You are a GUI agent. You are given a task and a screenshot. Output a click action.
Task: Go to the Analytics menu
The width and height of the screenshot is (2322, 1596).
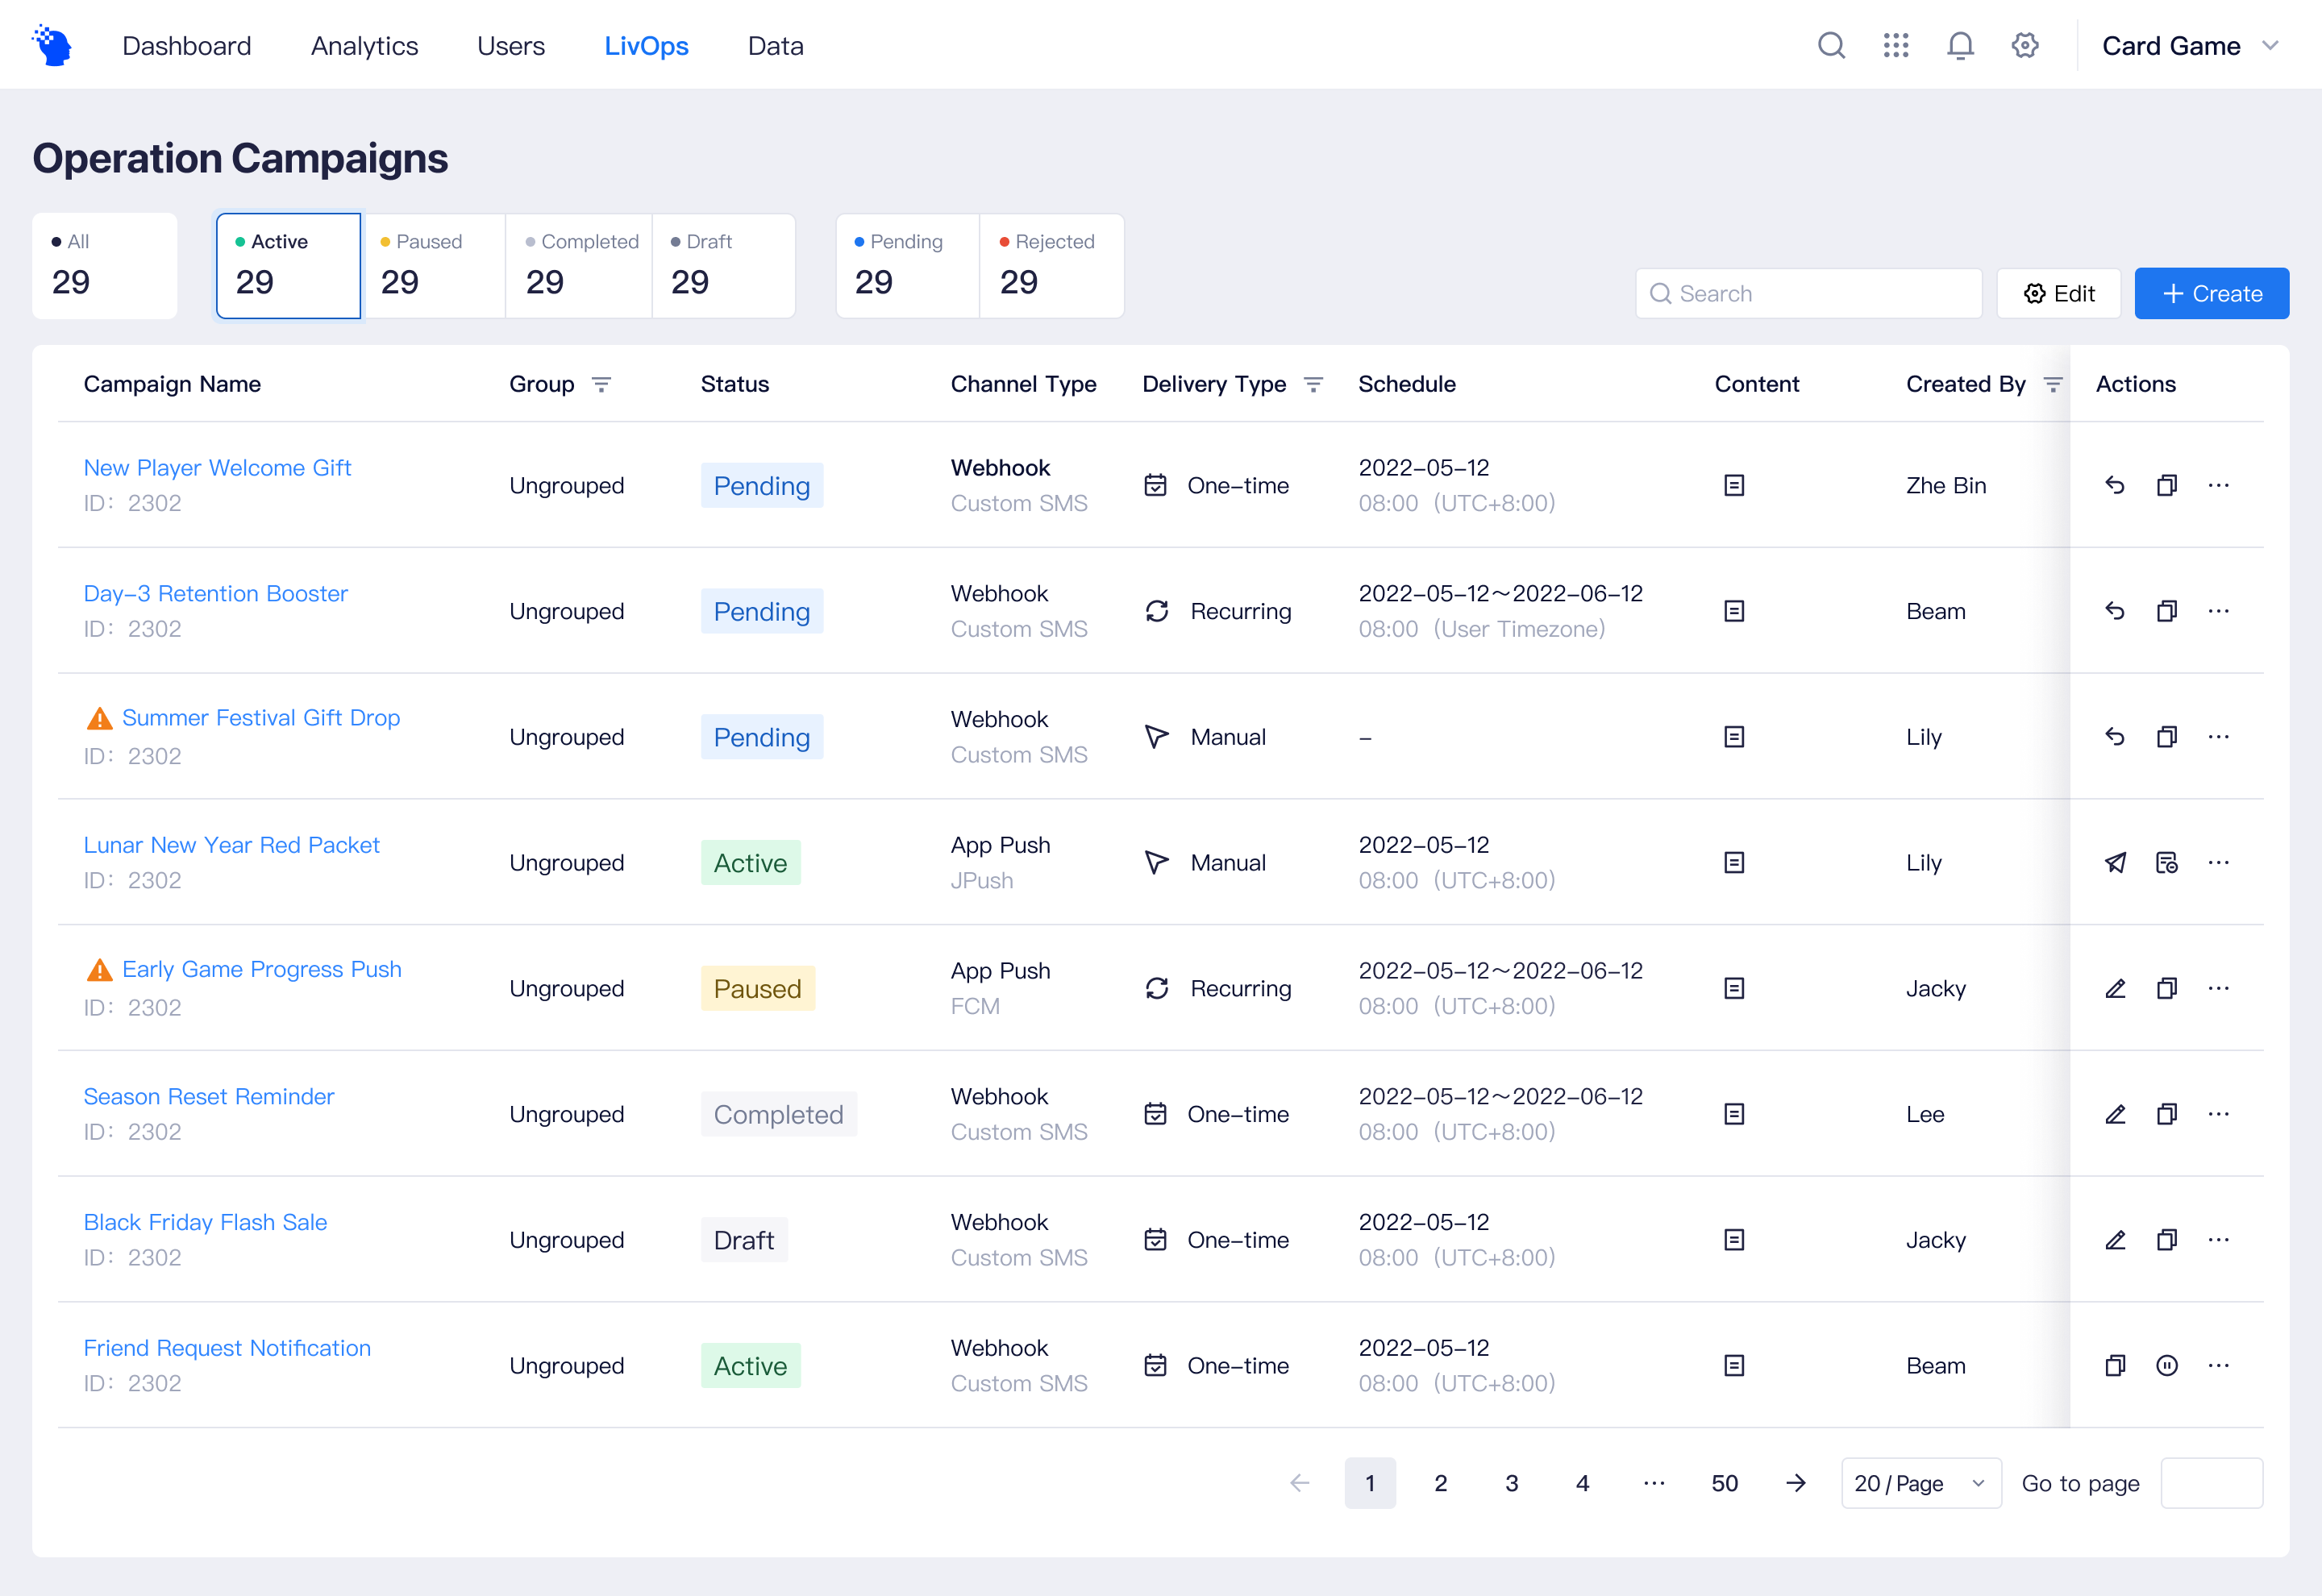coord(364,46)
